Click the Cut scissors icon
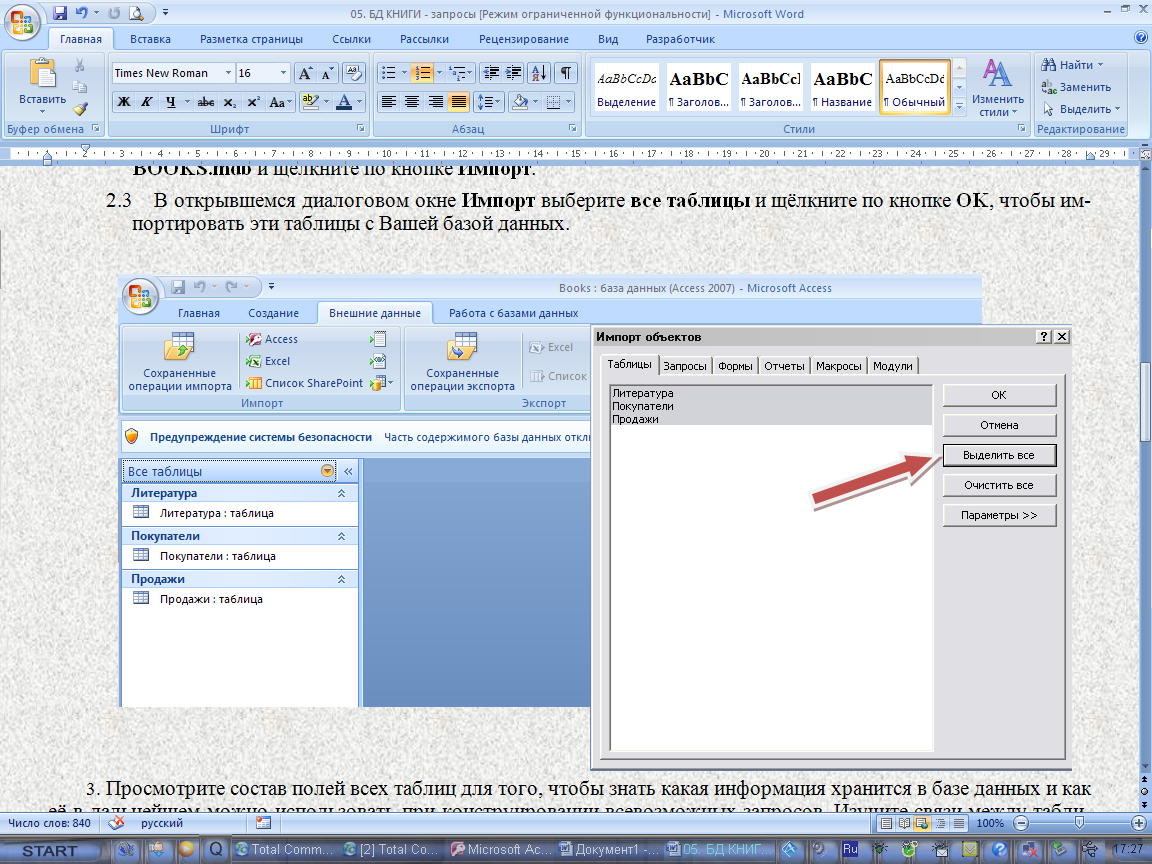The height and width of the screenshot is (864, 1152). click(x=79, y=65)
